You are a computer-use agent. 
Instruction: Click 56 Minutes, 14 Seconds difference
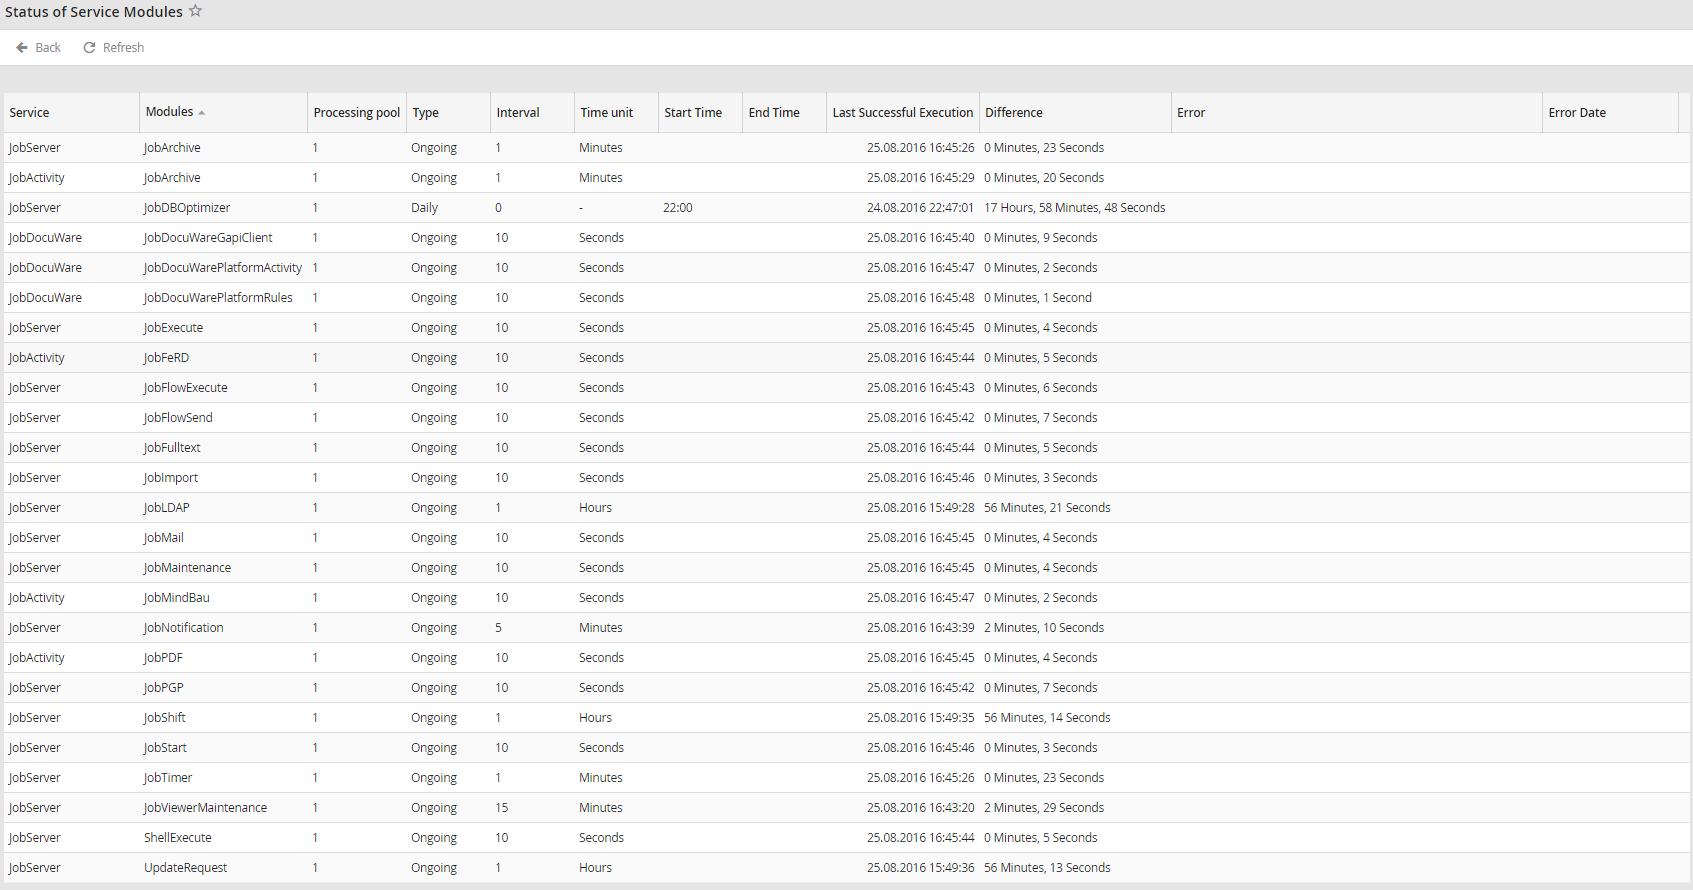click(x=1047, y=718)
